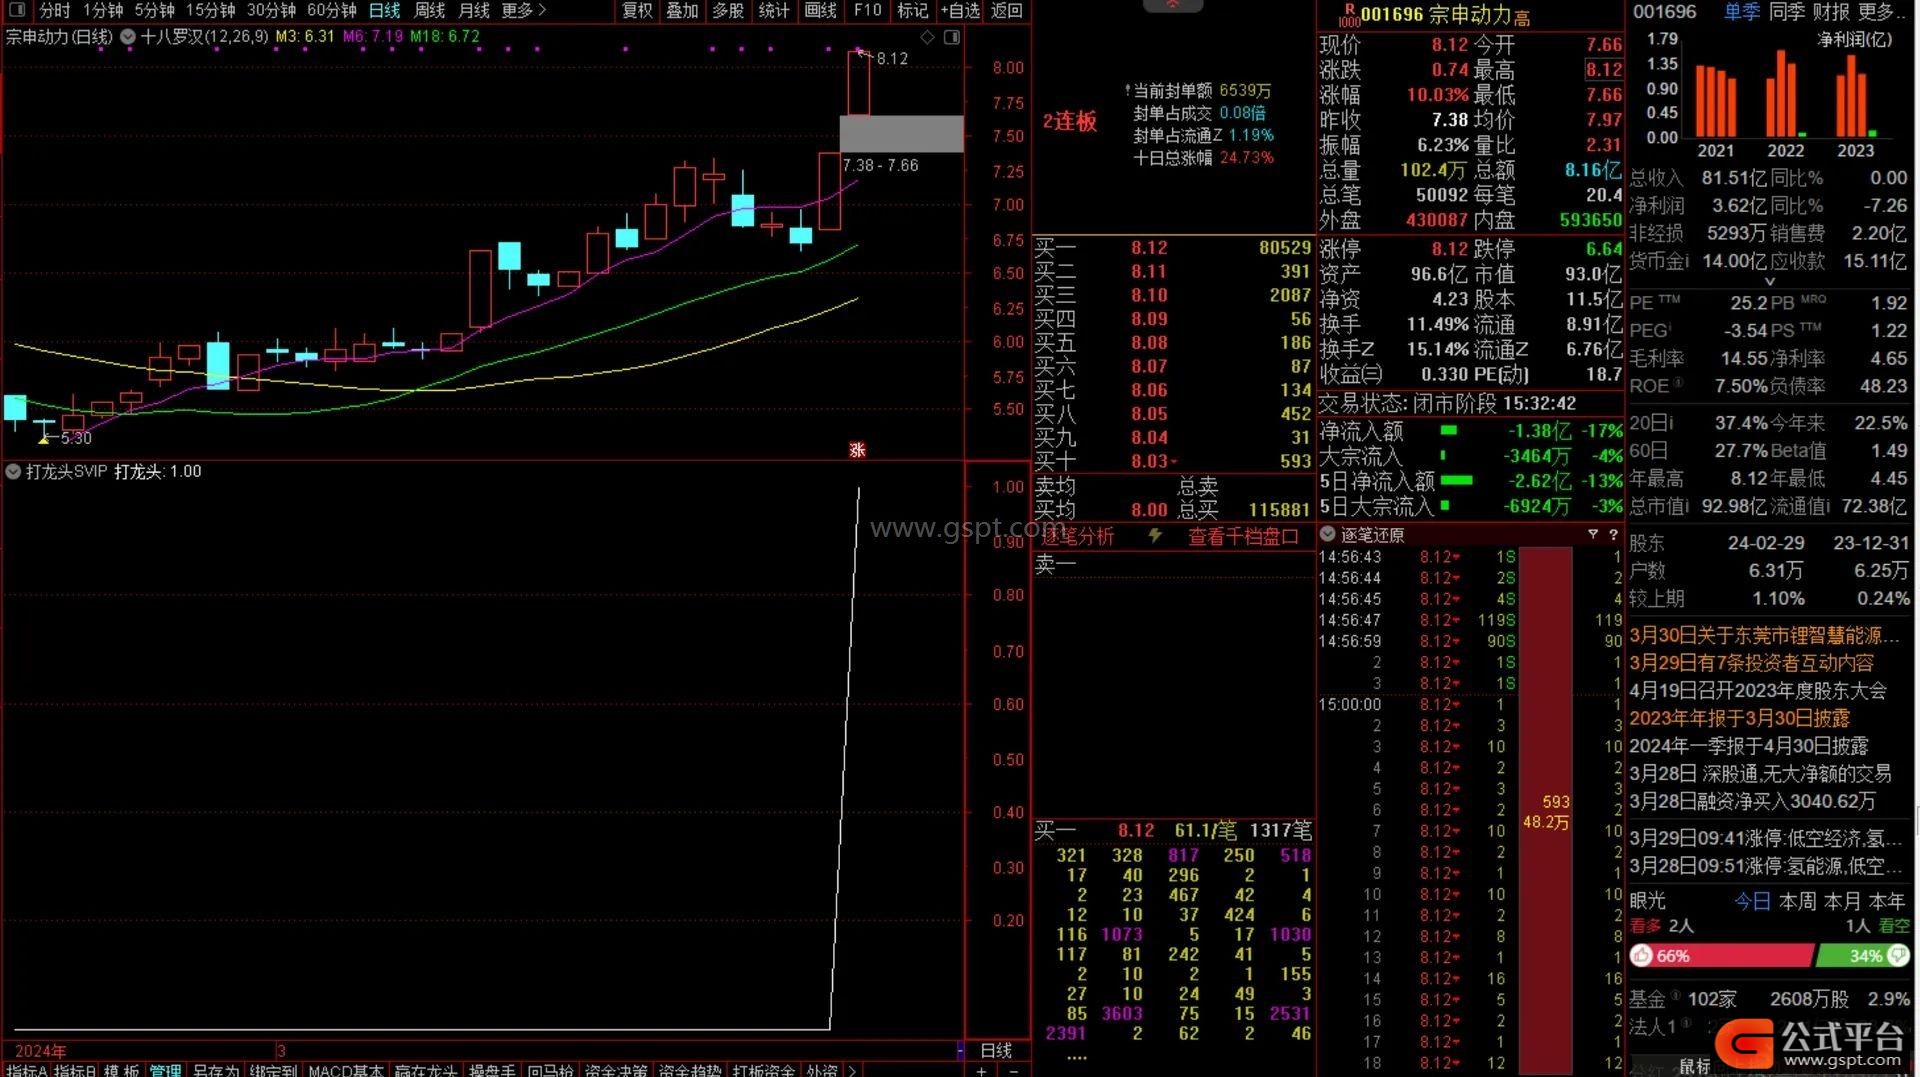Image resolution: width=1920 pixels, height=1077 pixels.
Task: Select the 打板资金 indicator tab
Action: point(764,1070)
